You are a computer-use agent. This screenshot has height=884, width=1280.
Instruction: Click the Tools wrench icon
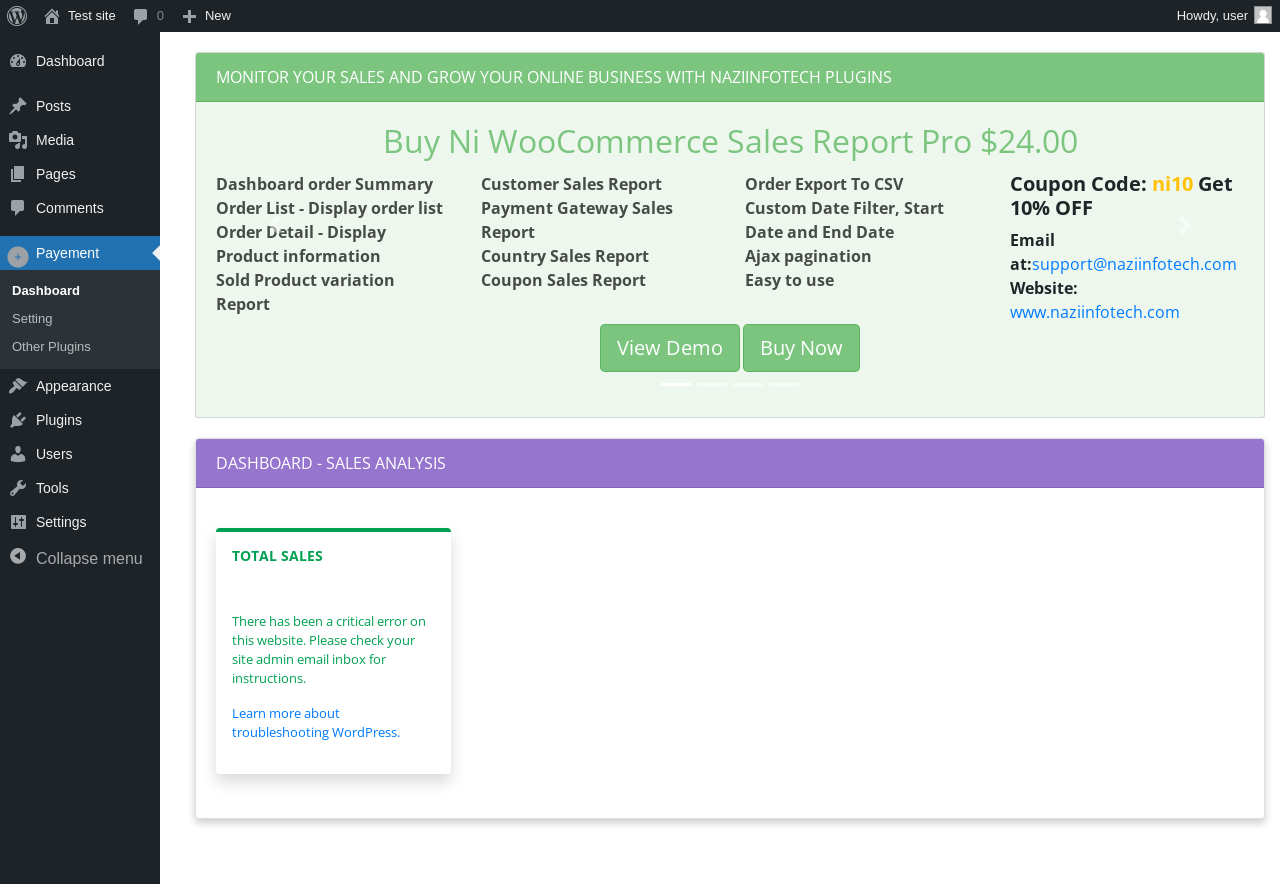point(18,488)
